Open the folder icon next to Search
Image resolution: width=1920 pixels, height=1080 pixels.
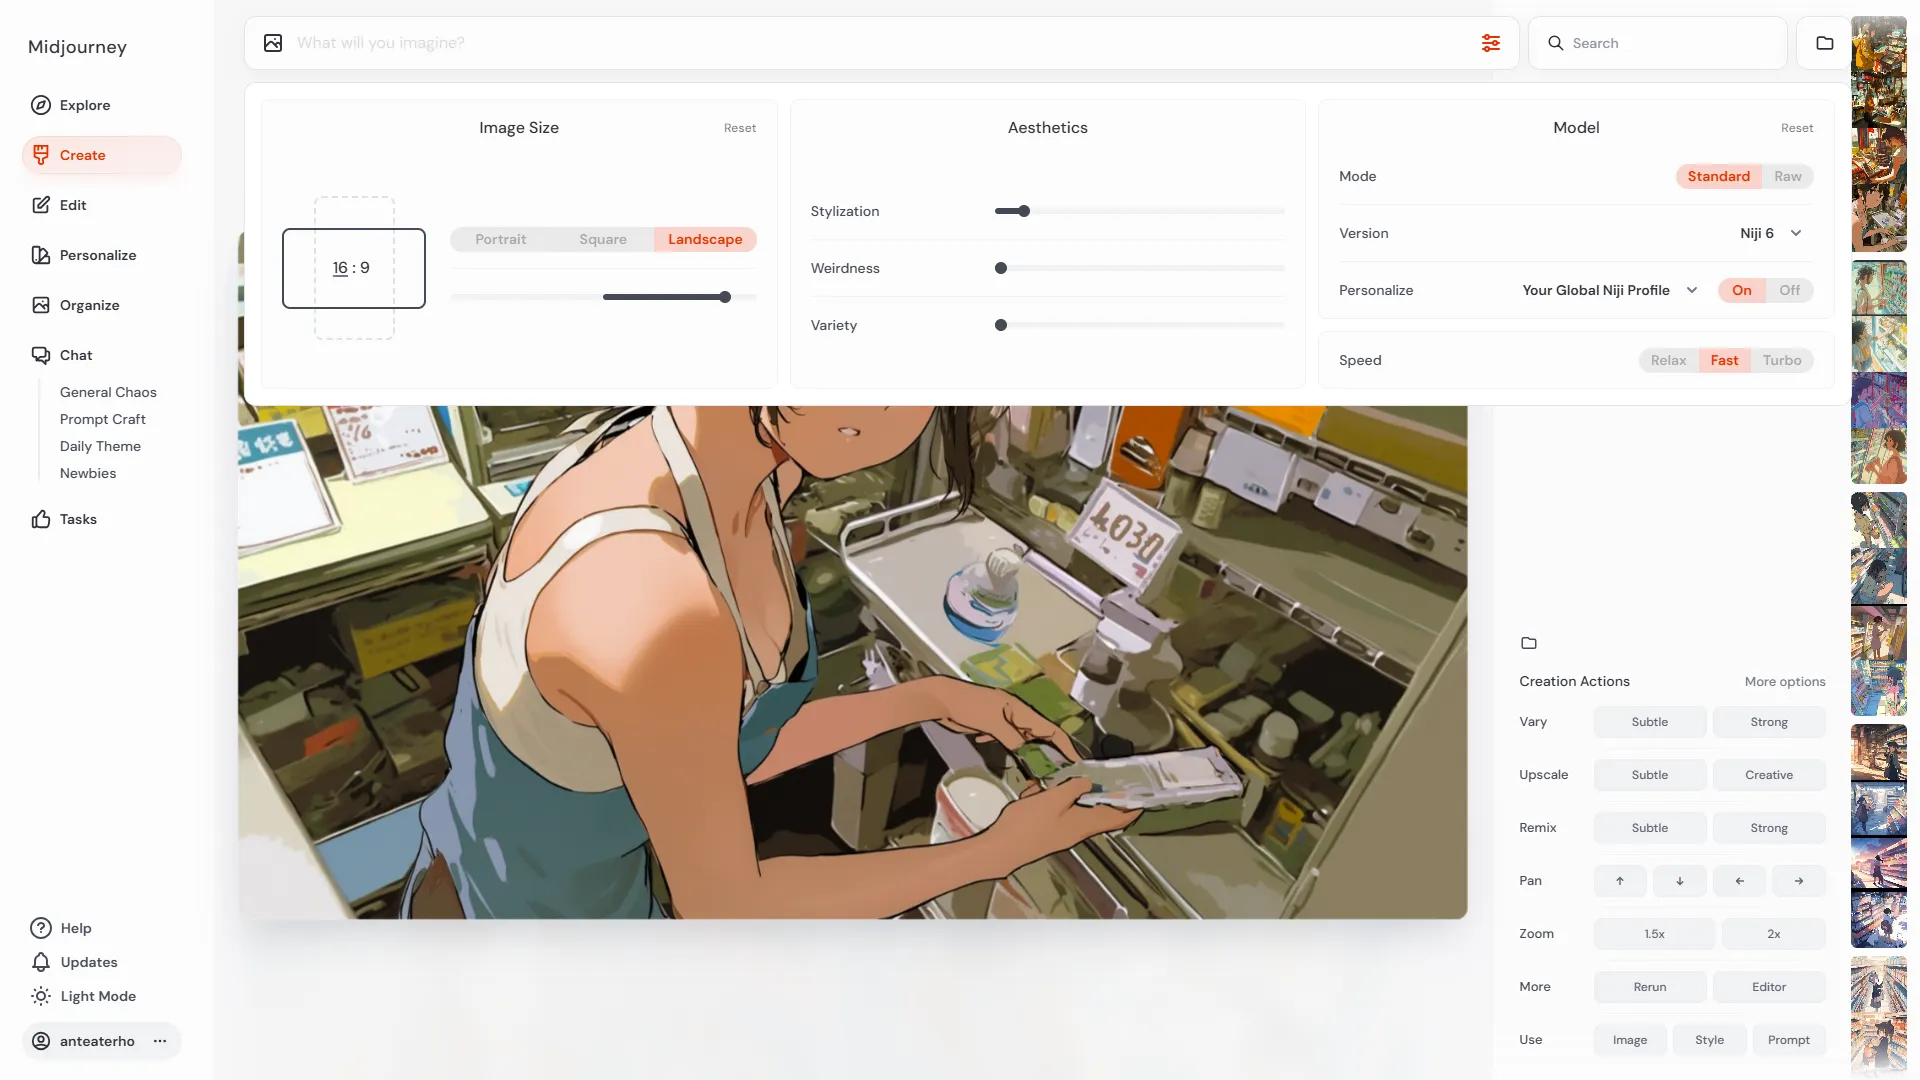pyautogui.click(x=1824, y=43)
